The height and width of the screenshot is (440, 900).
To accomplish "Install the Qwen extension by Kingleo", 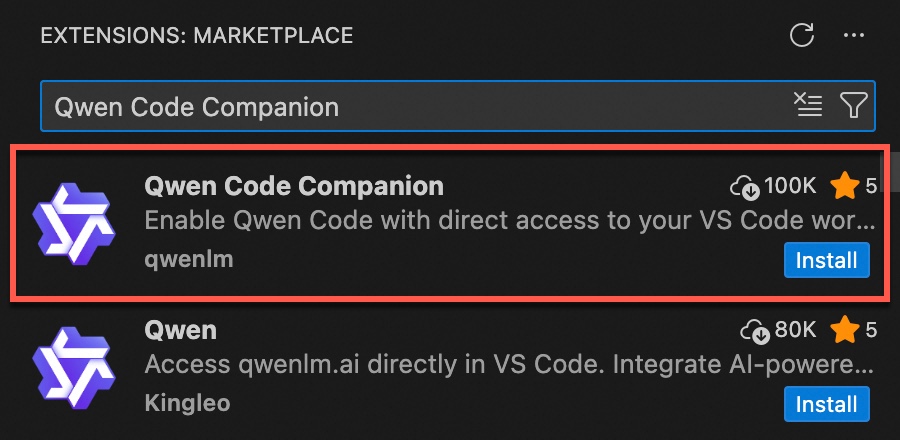I will (826, 405).
